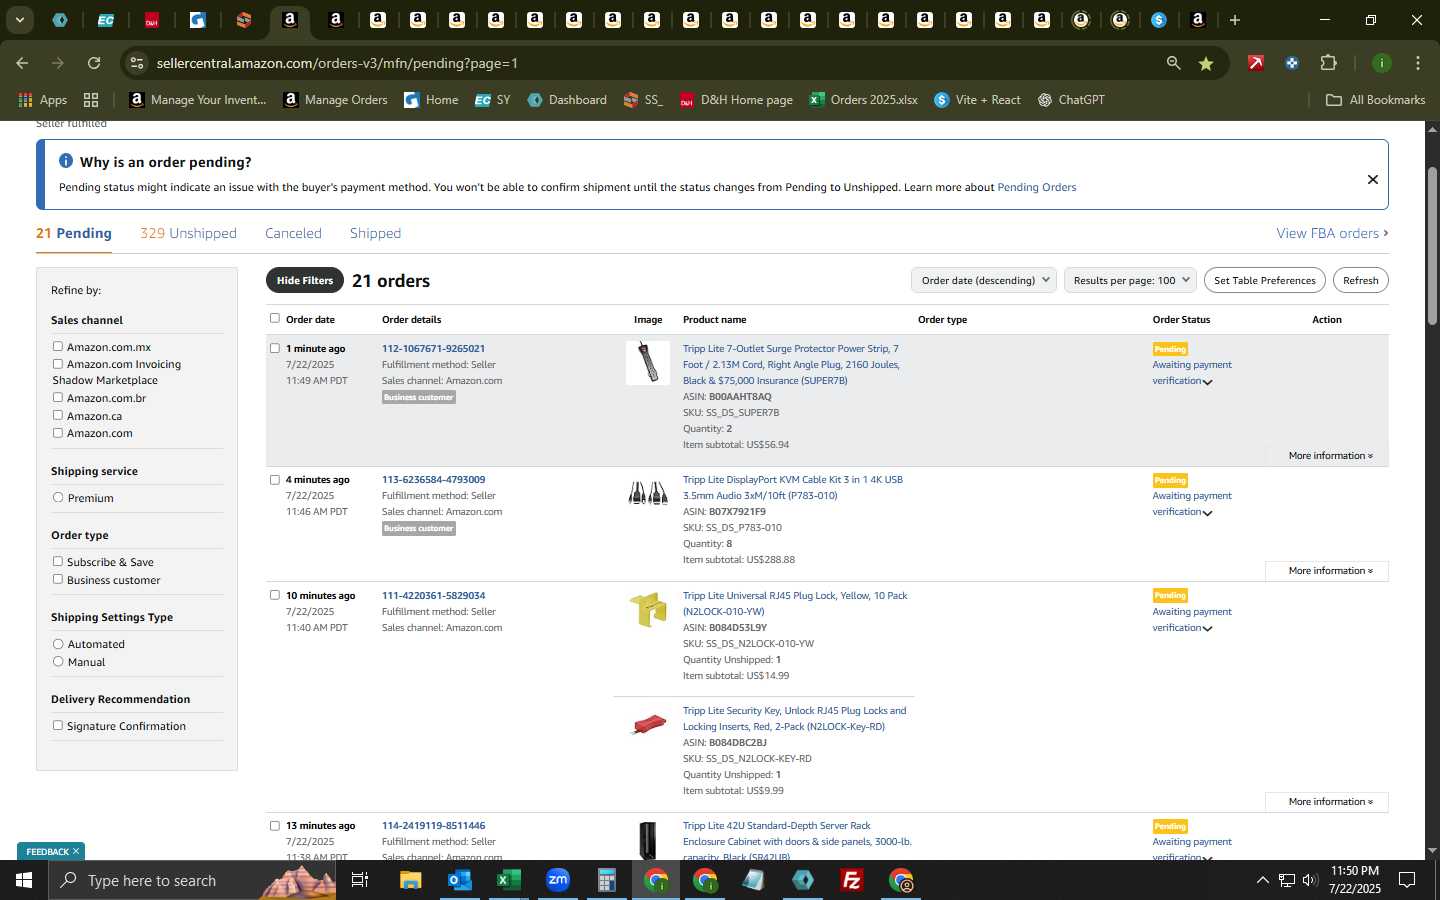Enable Signature Confirmation filter

[58, 725]
